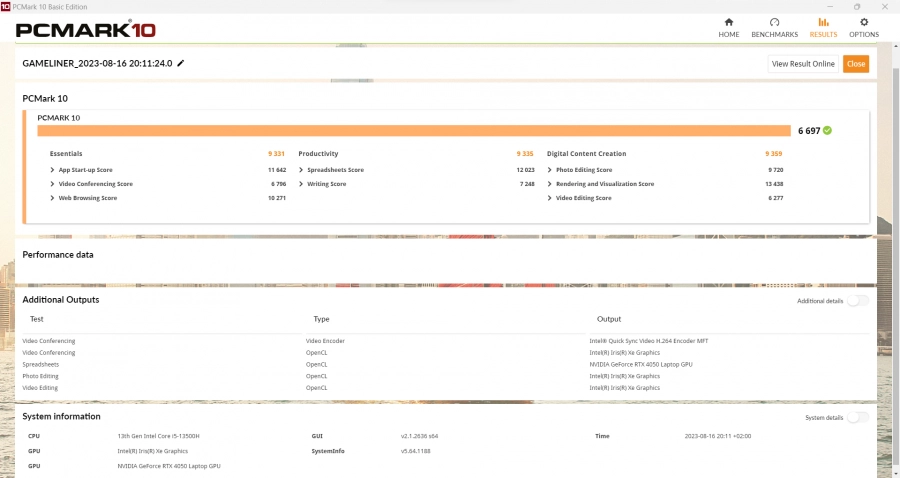
Task: Click the Productivity heading
Action: pos(318,154)
